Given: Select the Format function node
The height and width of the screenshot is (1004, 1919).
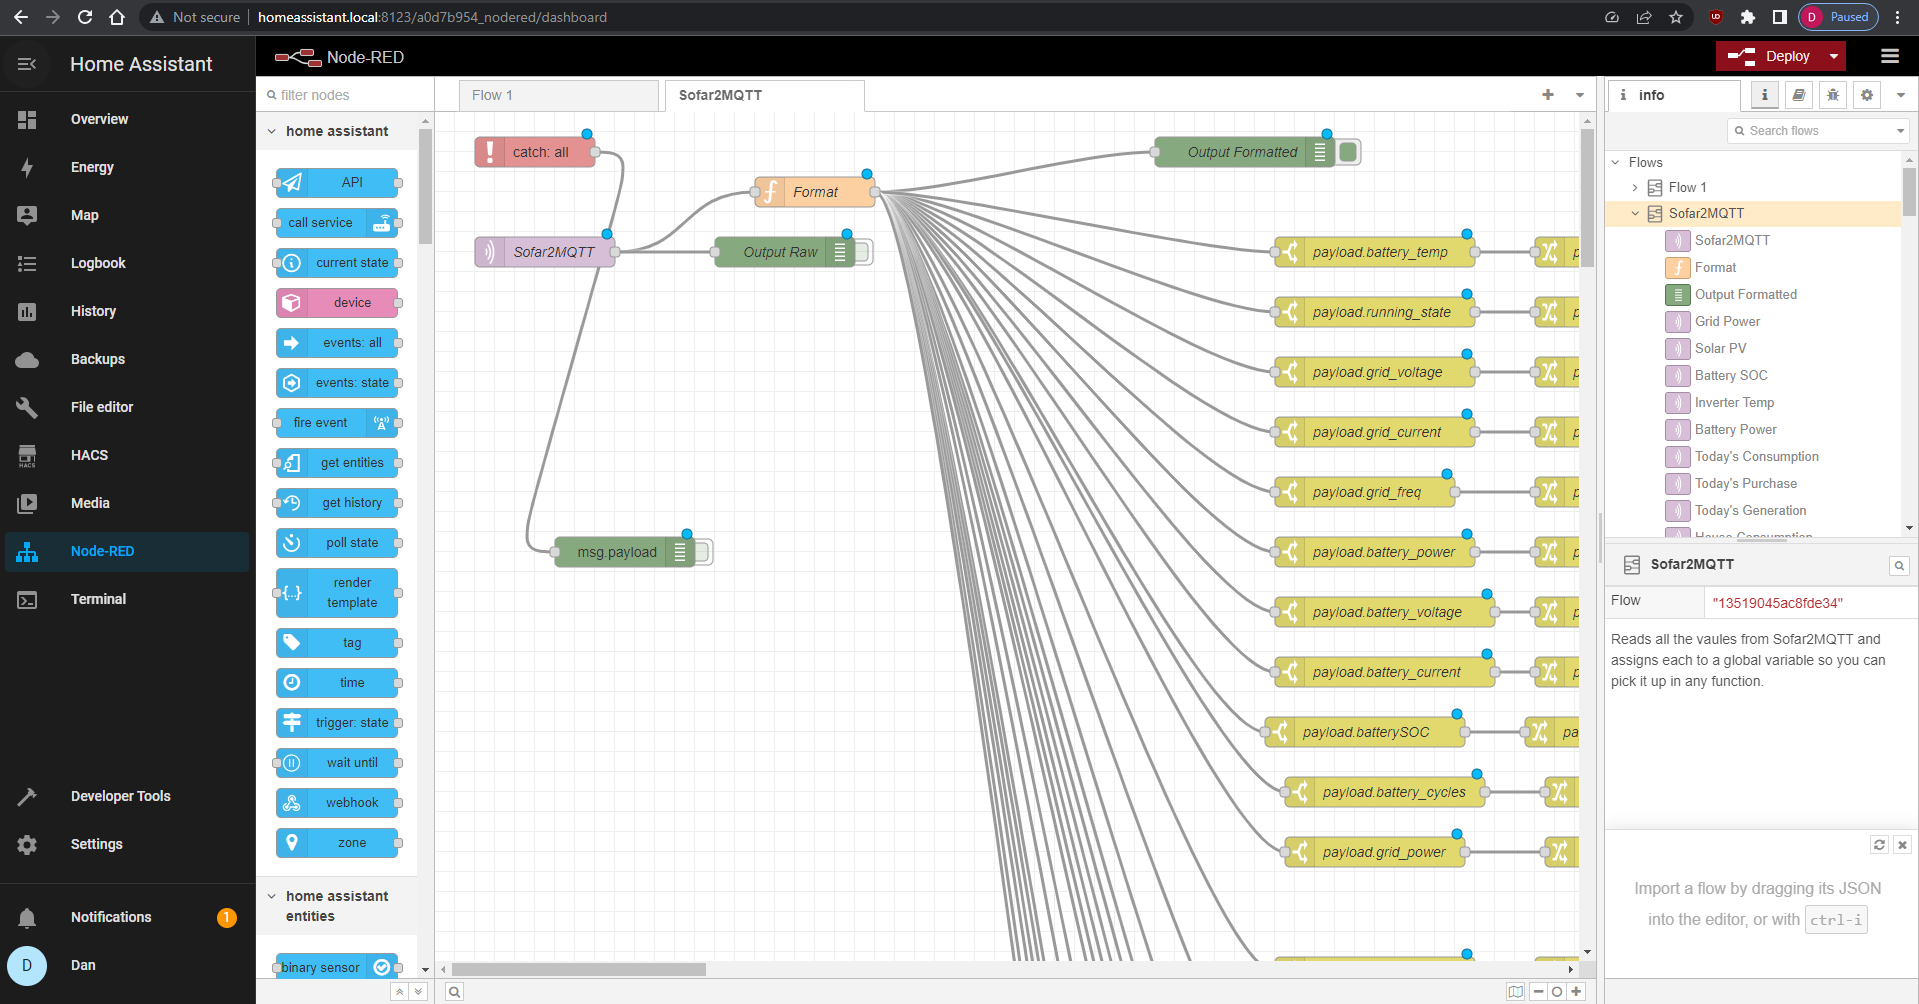Looking at the screenshot, I should [814, 192].
